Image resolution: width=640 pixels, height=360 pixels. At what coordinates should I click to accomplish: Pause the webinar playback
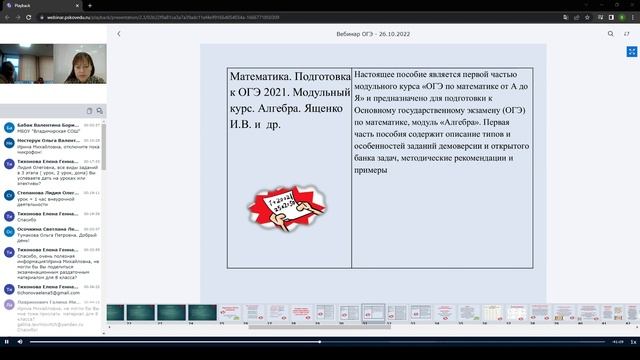coord(7,342)
